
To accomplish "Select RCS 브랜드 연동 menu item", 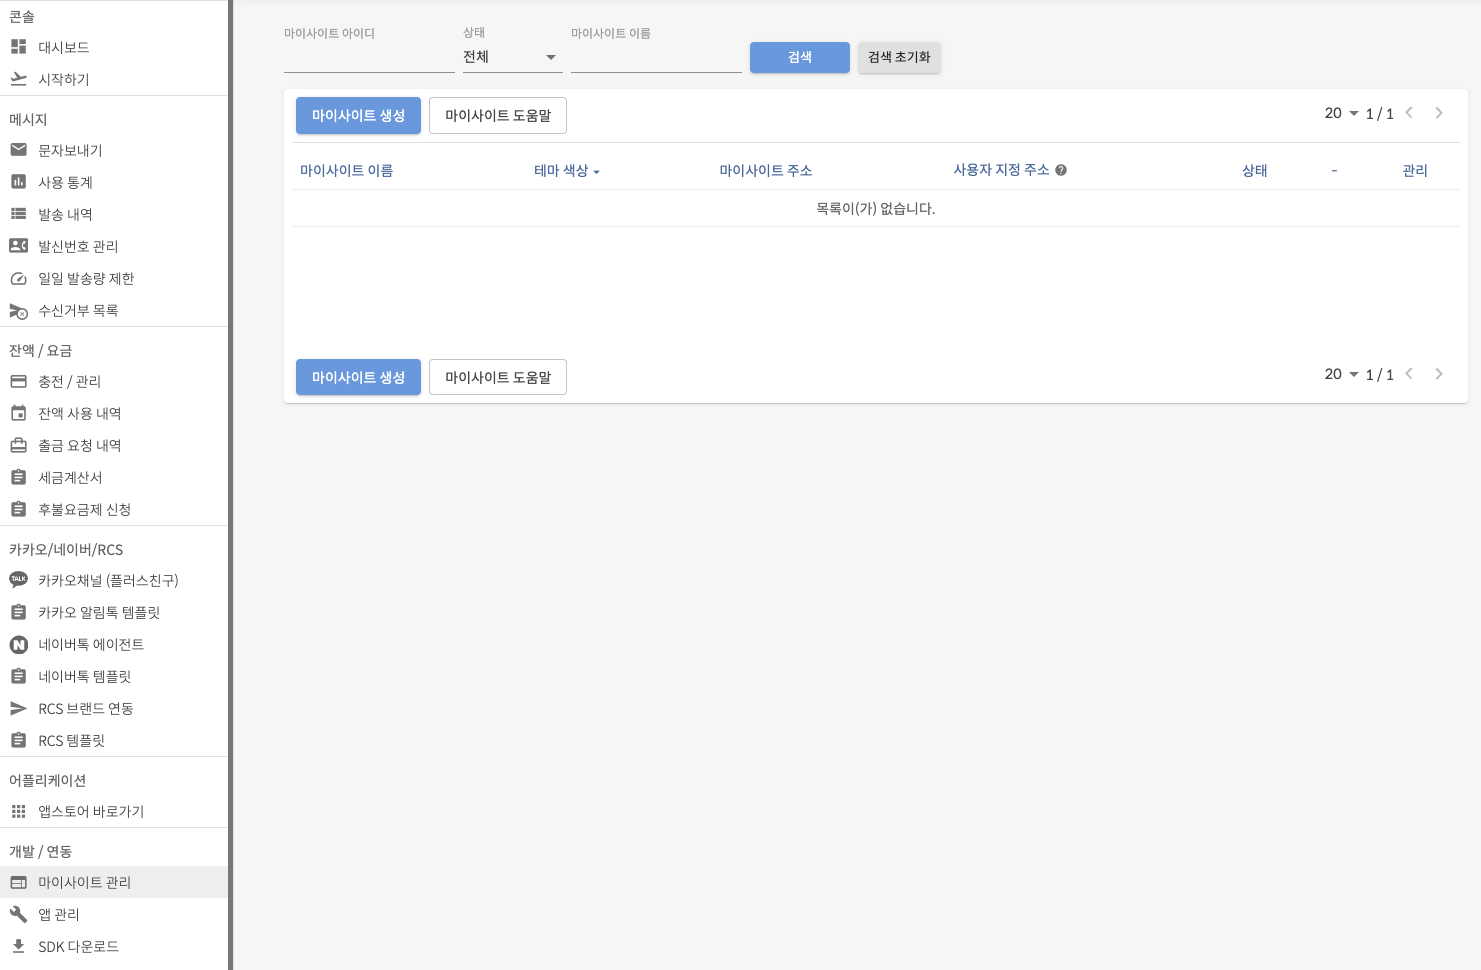I will [x=85, y=708].
